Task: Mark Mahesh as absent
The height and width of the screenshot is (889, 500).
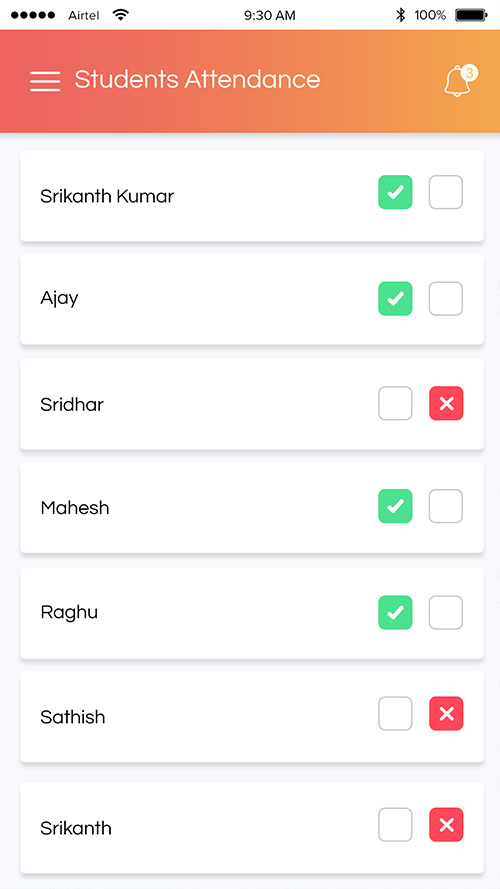Action: [x=446, y=506]
